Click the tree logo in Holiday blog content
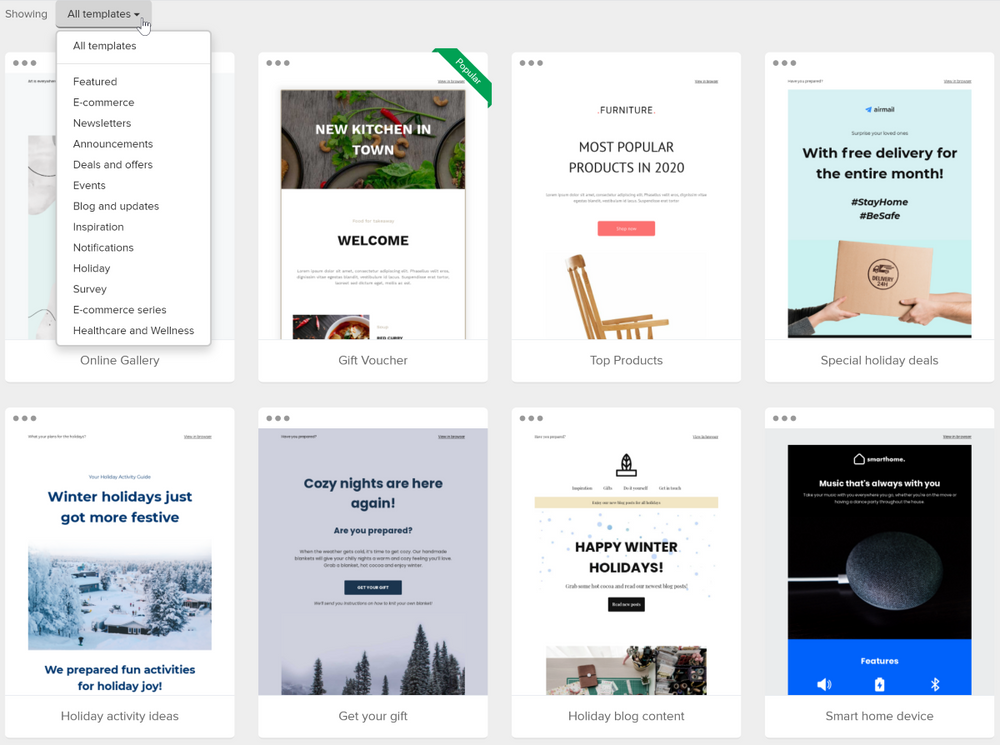1000x745 pixels. coord(625,463)
